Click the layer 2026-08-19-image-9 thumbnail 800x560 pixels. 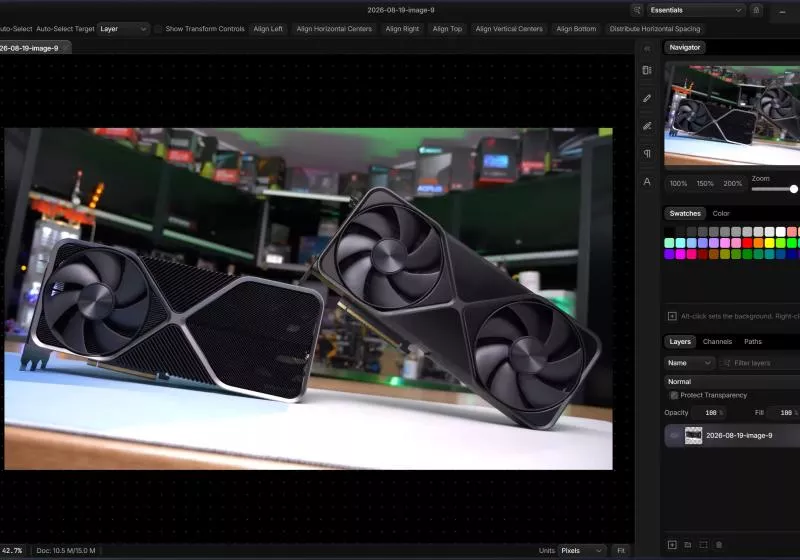point(693,436)
